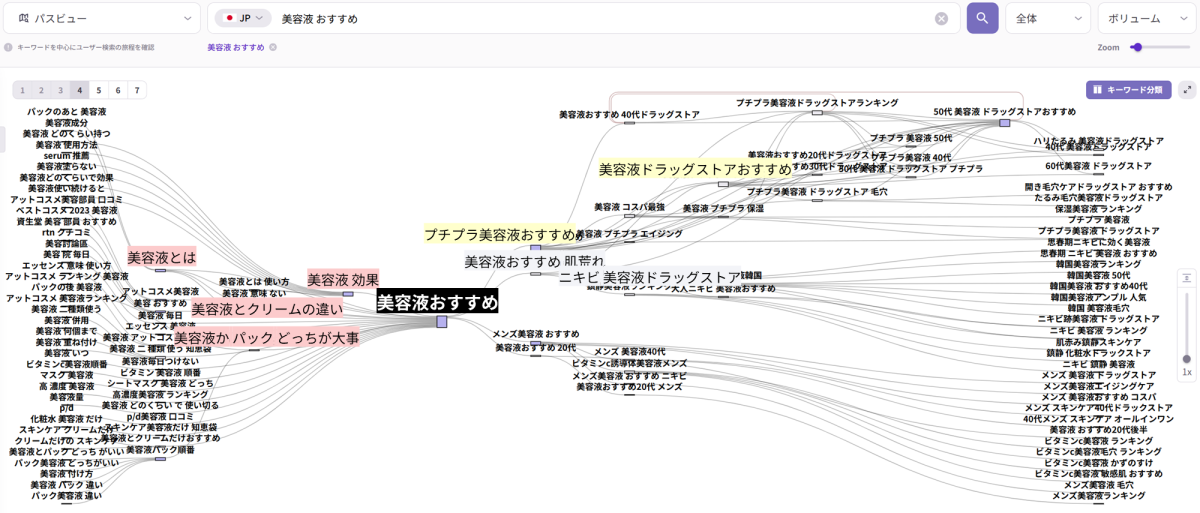Open the JP country selector
Image resolution: width=1200 pixels, height=513 pixels.
244,18
